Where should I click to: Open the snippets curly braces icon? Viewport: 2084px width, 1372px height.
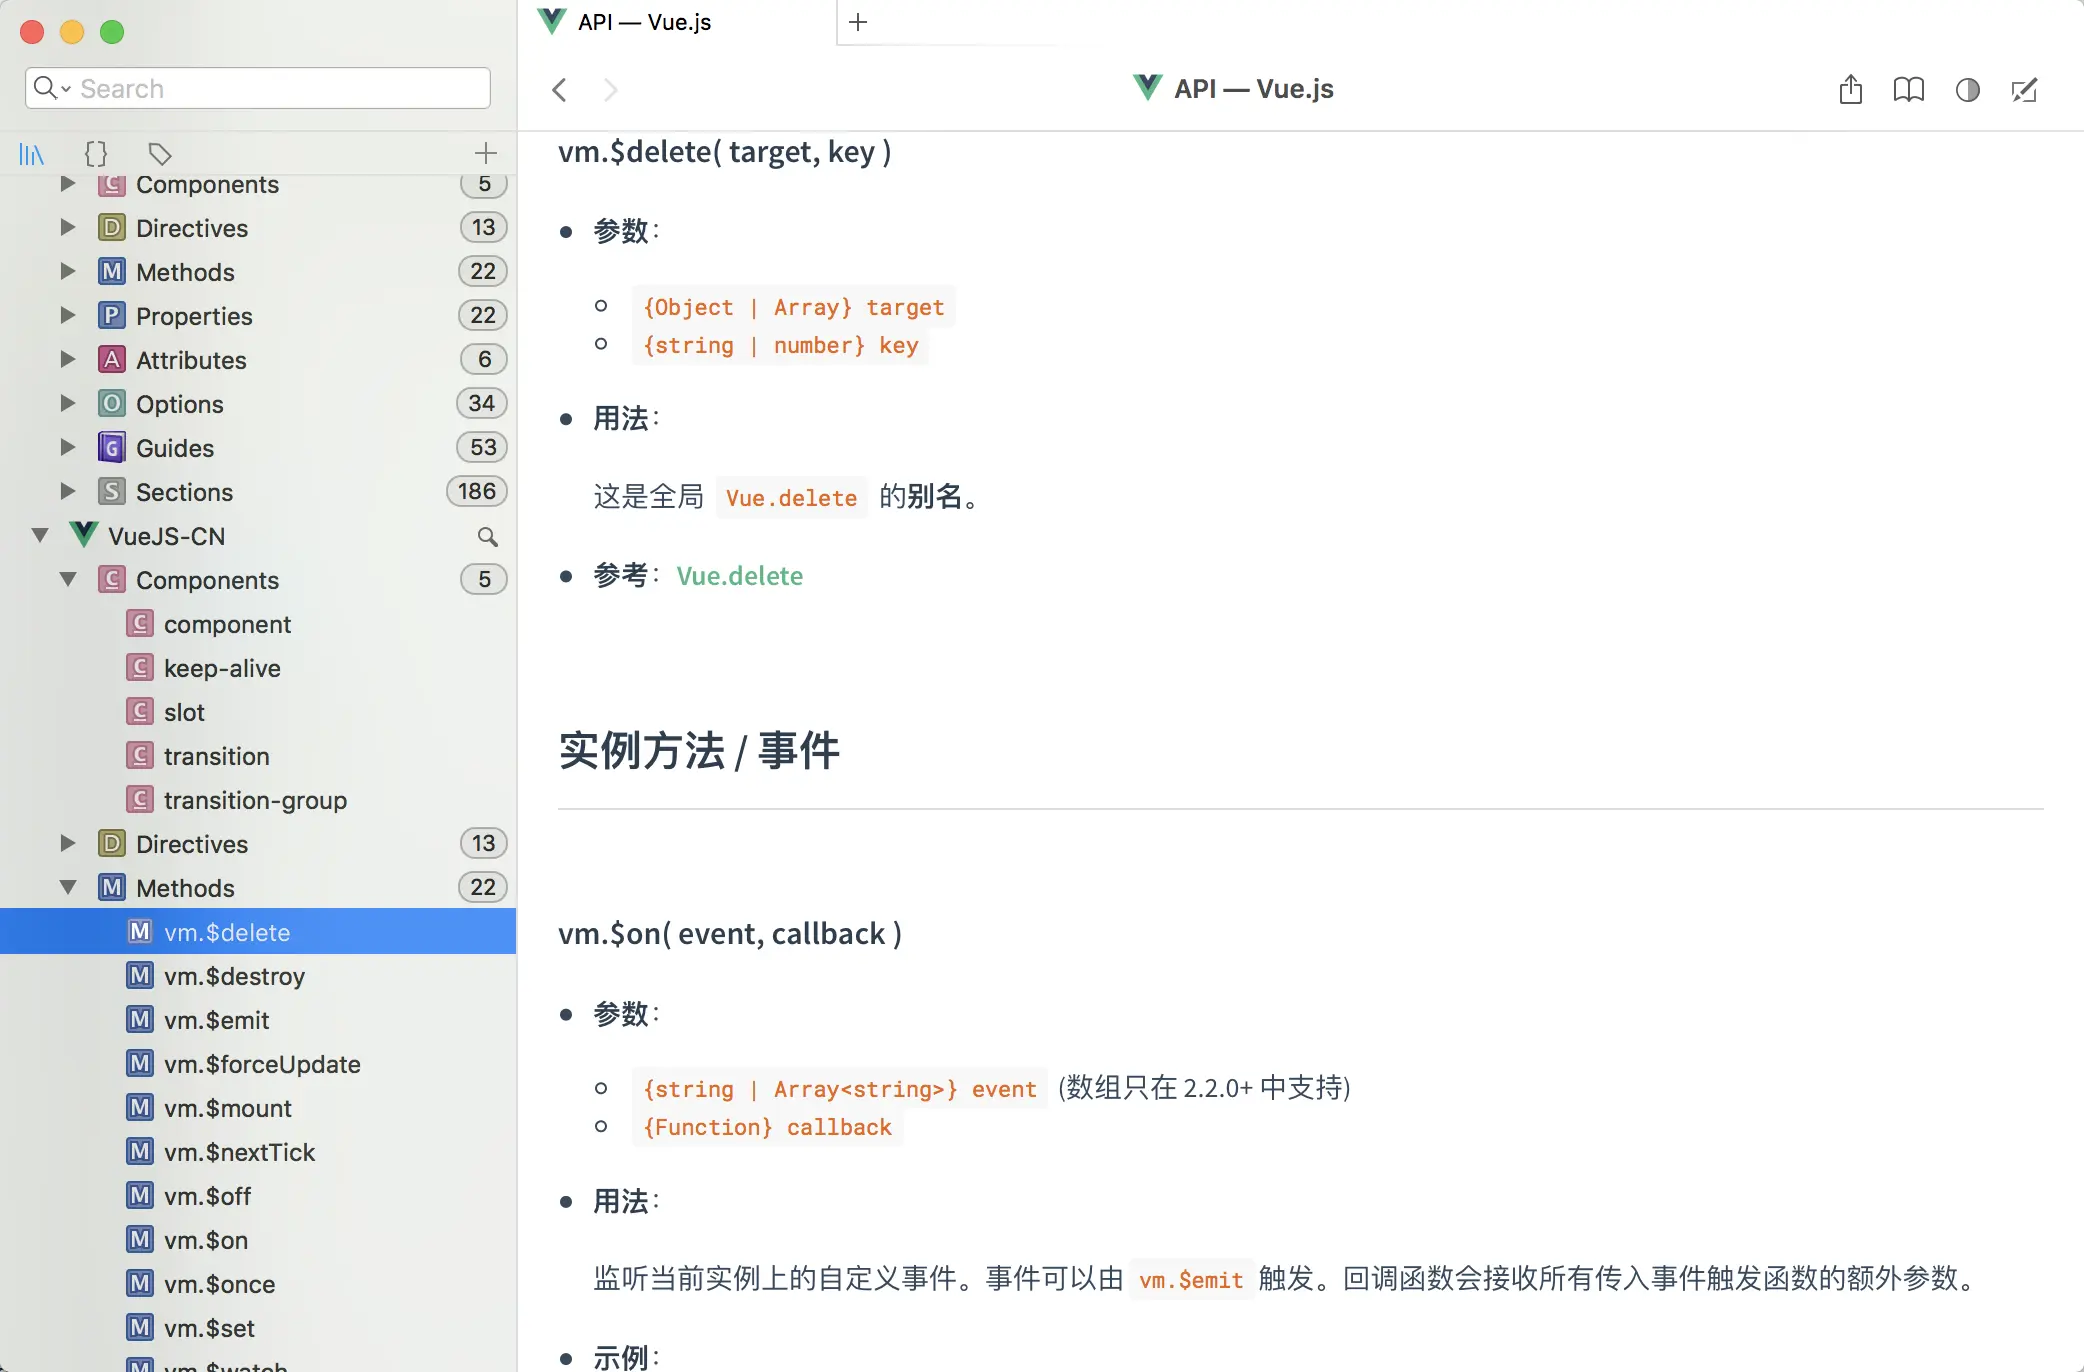point(96,154)
